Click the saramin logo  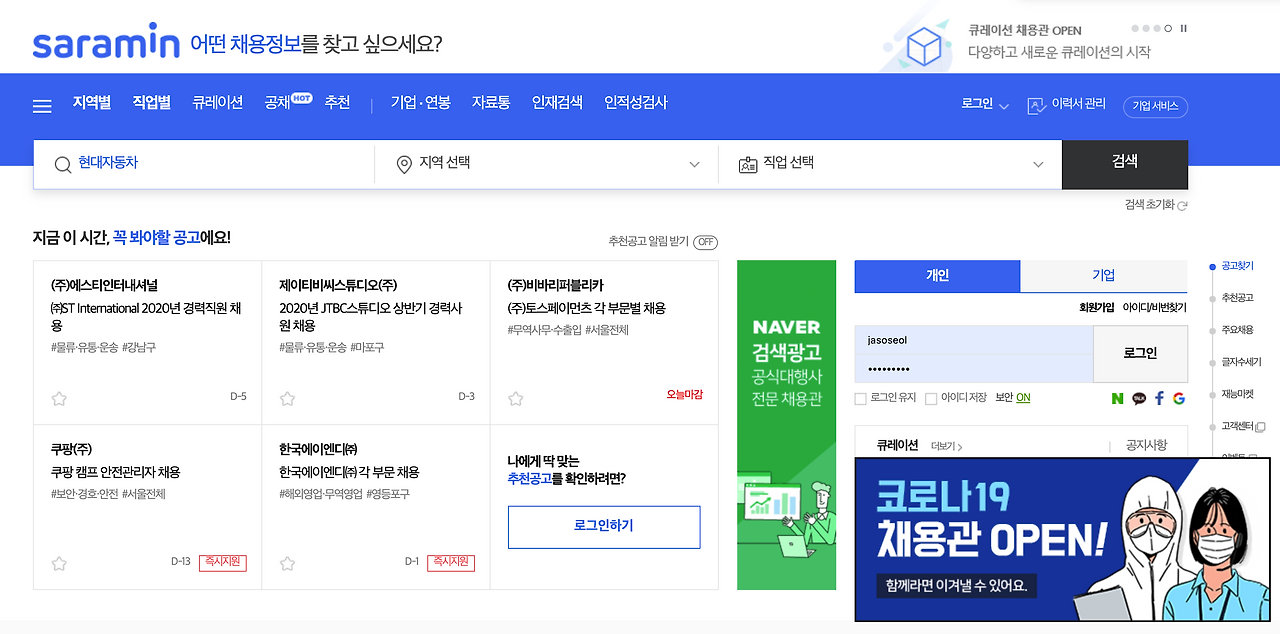pyautogui.click(x=106, y=43)
